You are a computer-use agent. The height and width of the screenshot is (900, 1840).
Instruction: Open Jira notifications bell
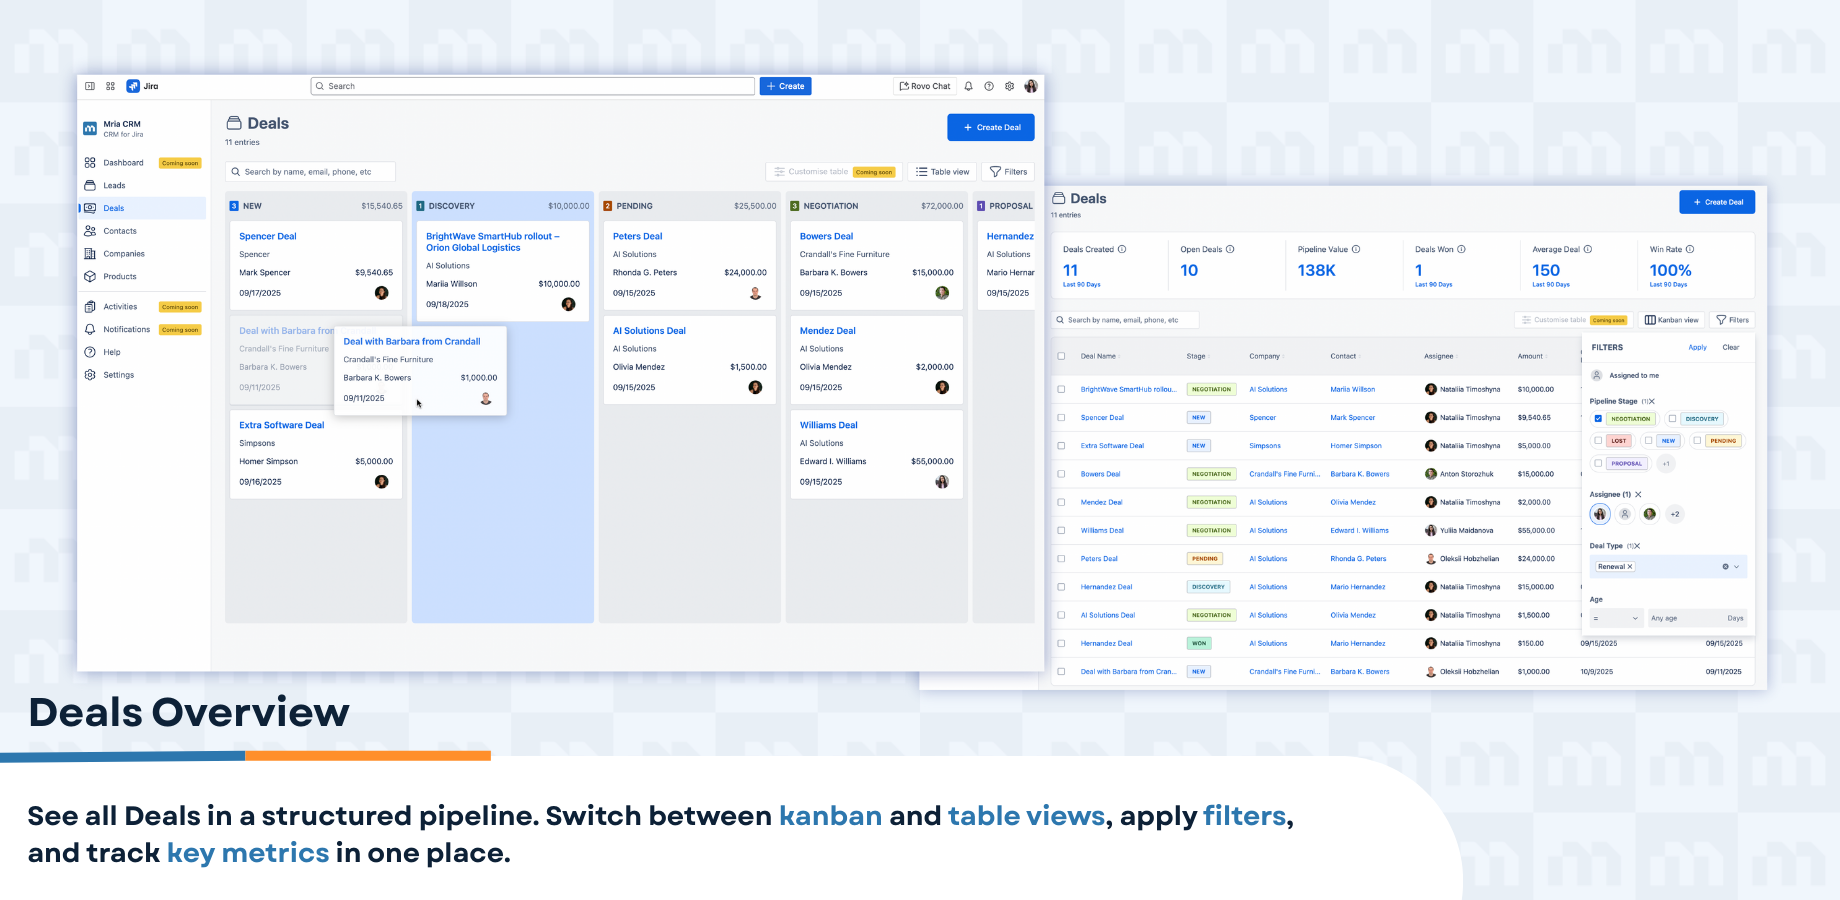(x=969, y=86)
